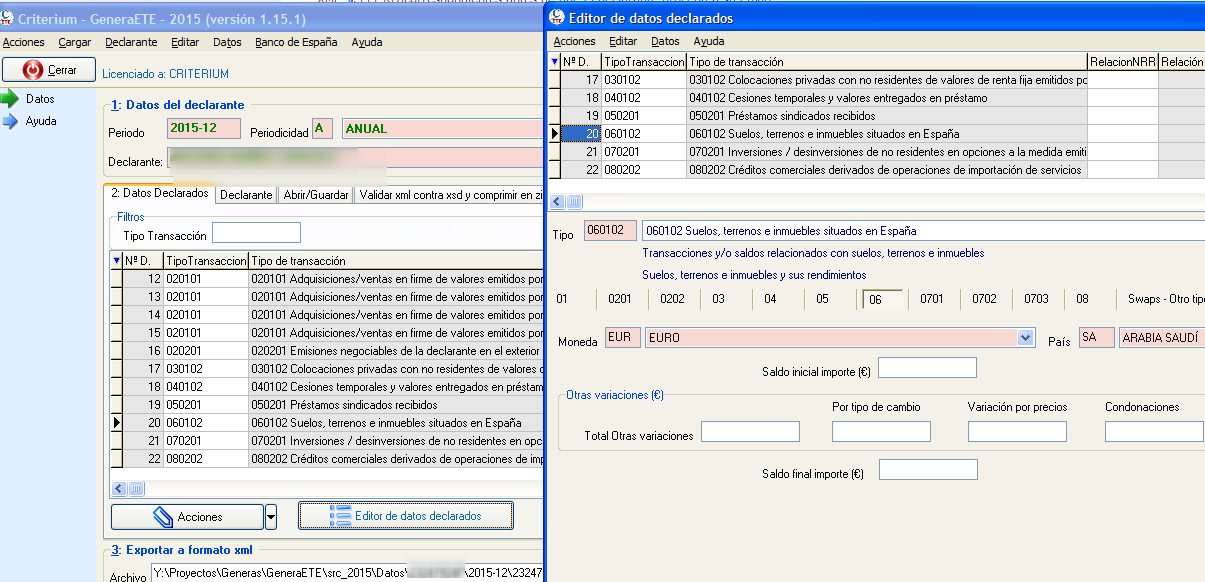Image resolution: width=1205 pixels, height=582 pixels.
Task: Open the Banco de España menu
Action: (296, 42)
